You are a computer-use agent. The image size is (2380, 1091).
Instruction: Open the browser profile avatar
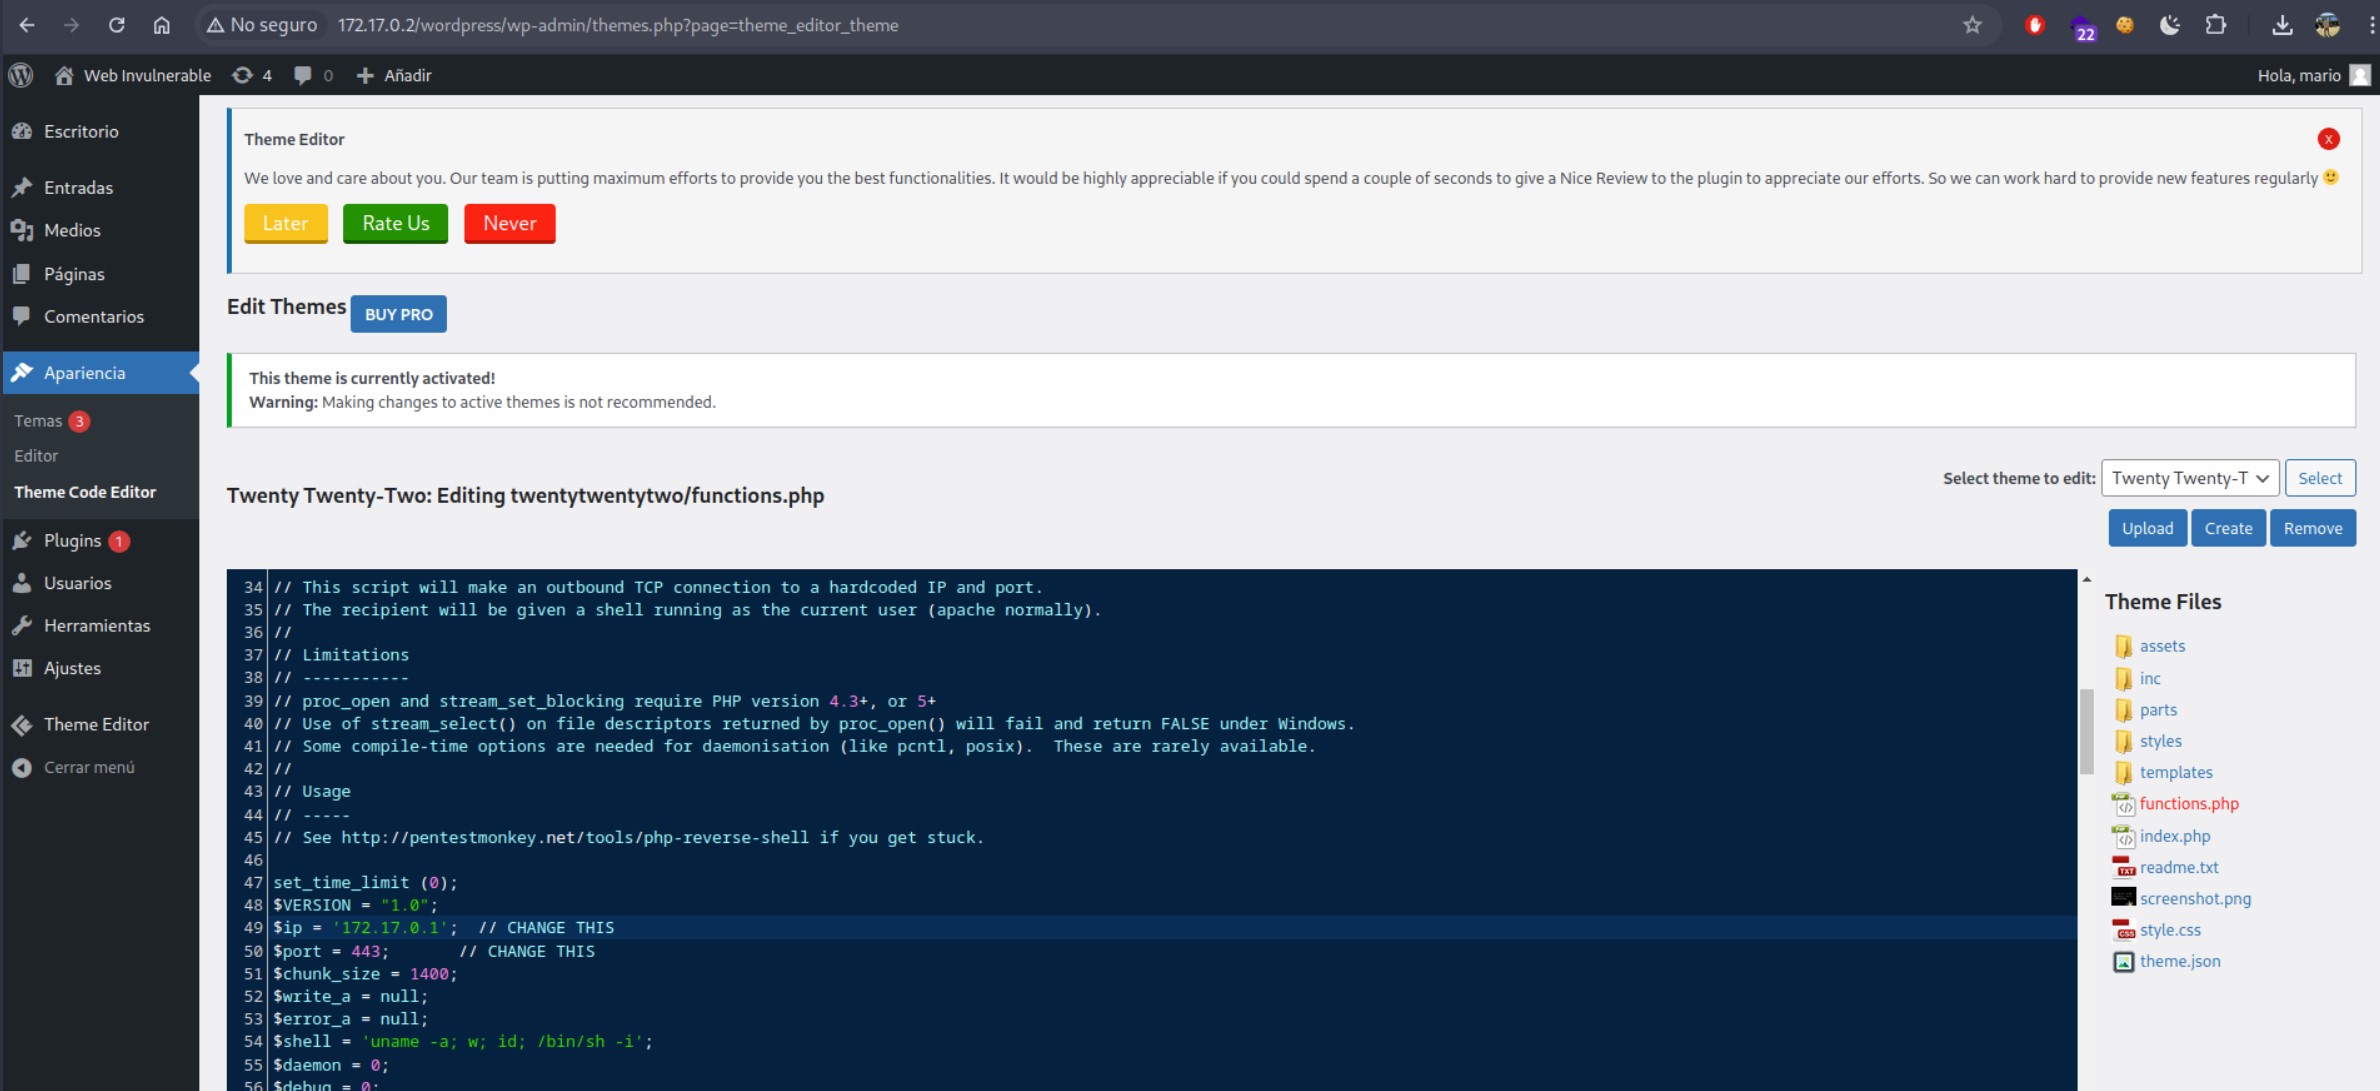coord(2328,25)
